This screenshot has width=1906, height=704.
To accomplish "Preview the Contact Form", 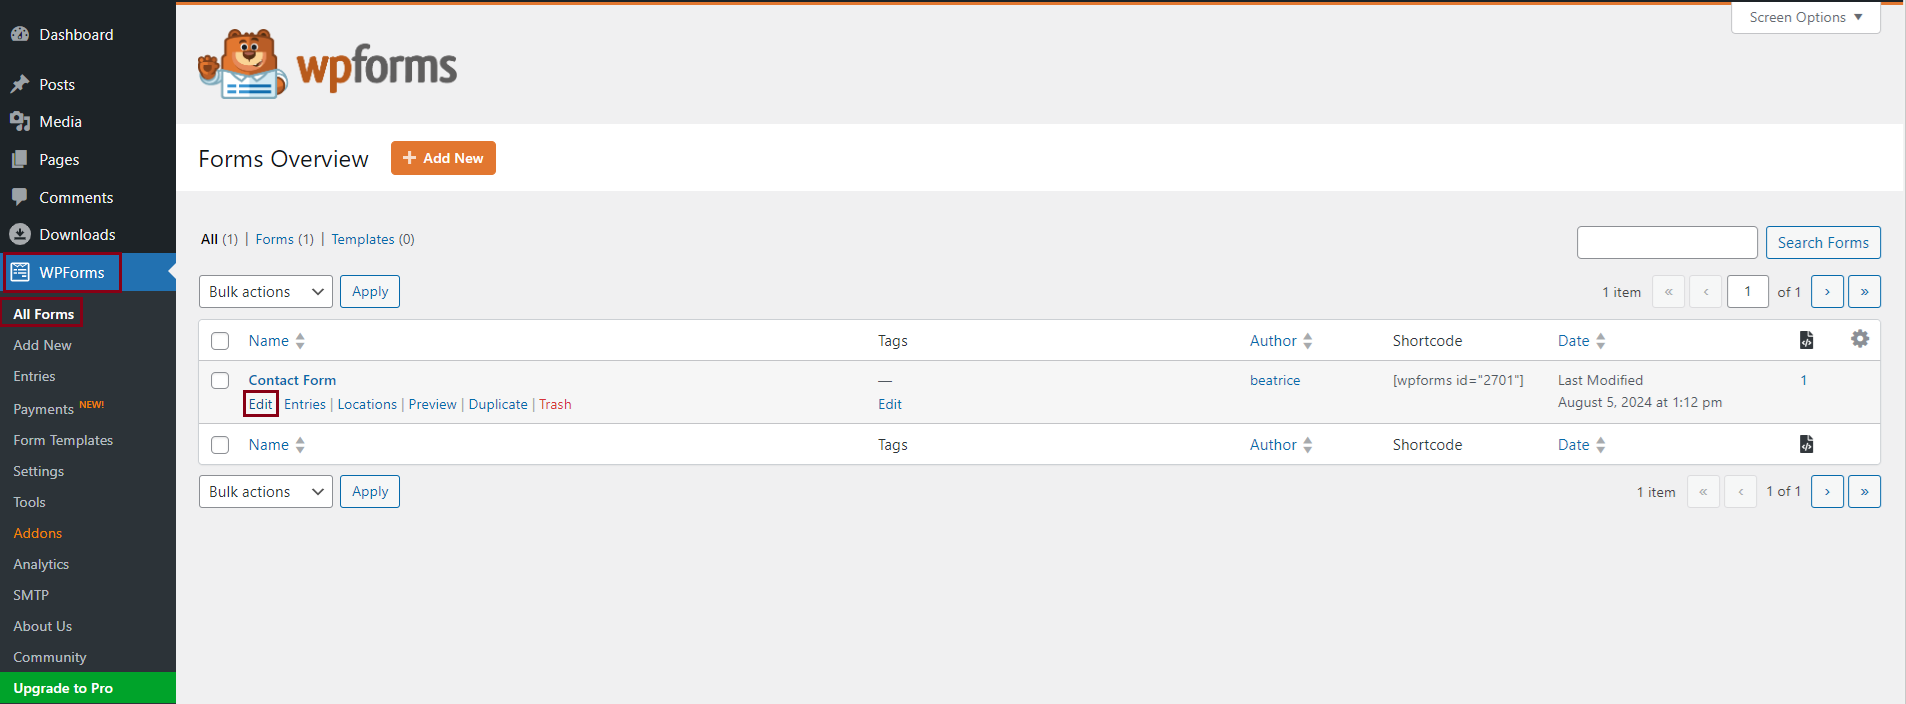I will 432,404.
